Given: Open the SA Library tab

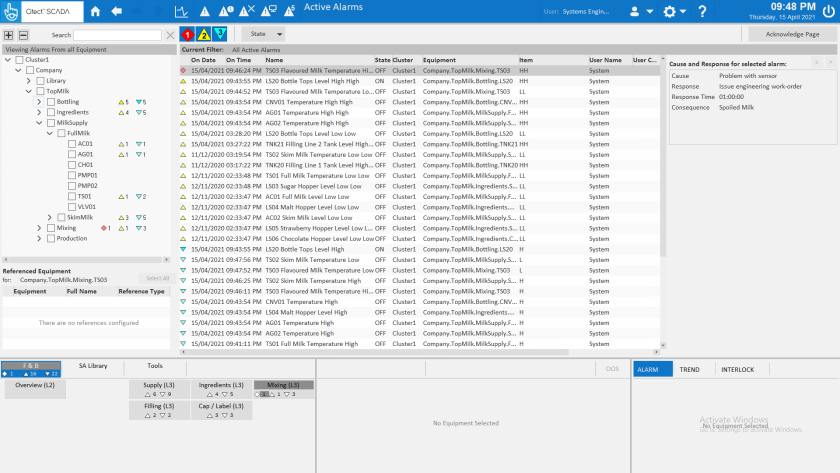Looking at the screenshot, I should [93, 366].
